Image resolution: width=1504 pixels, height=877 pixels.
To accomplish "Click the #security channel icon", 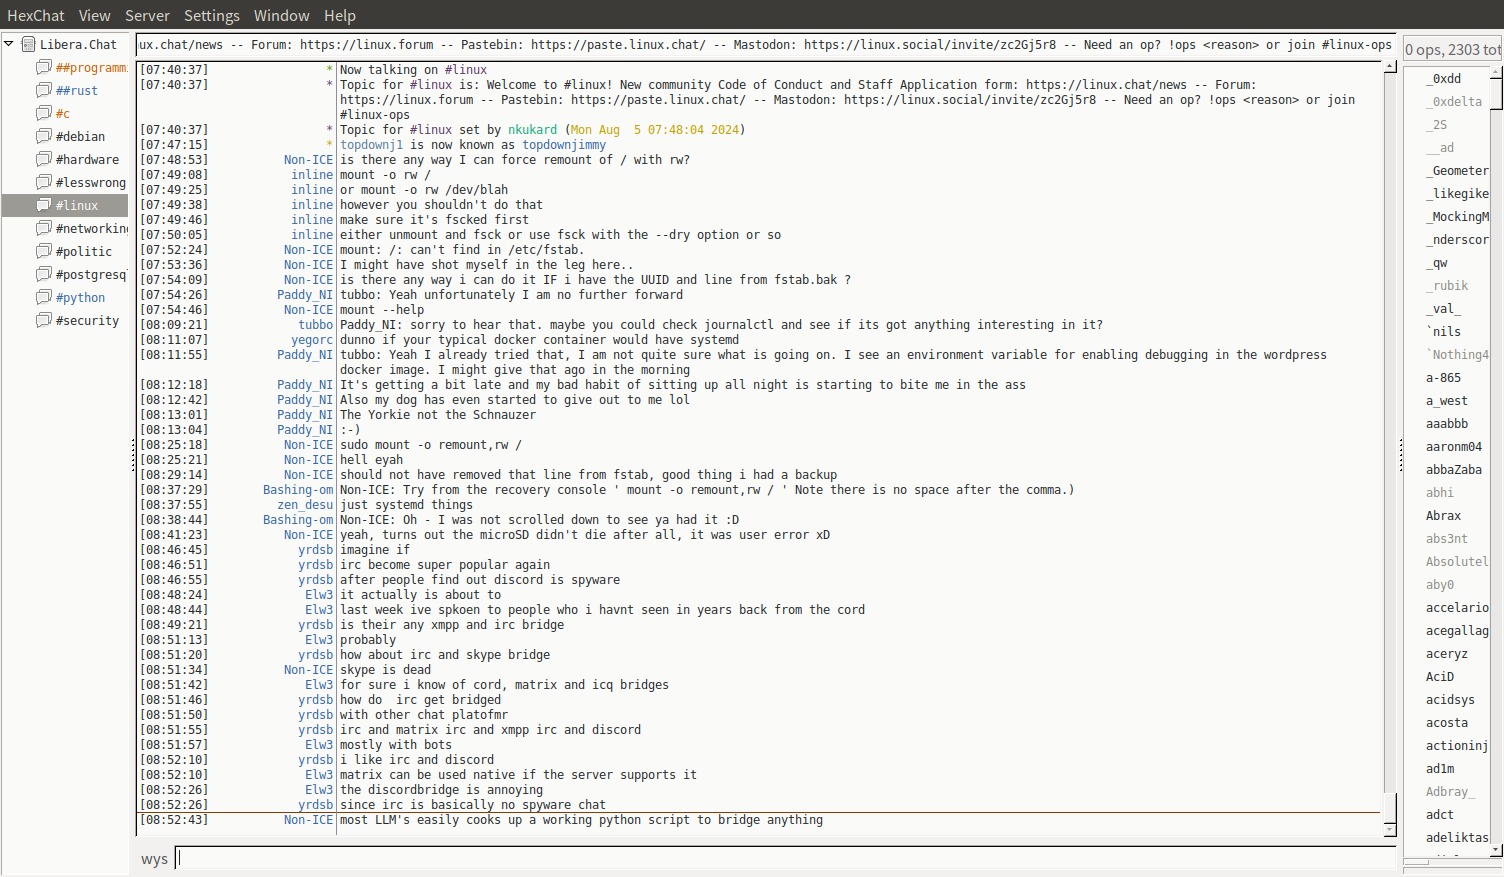I will (x=44, y=320).
